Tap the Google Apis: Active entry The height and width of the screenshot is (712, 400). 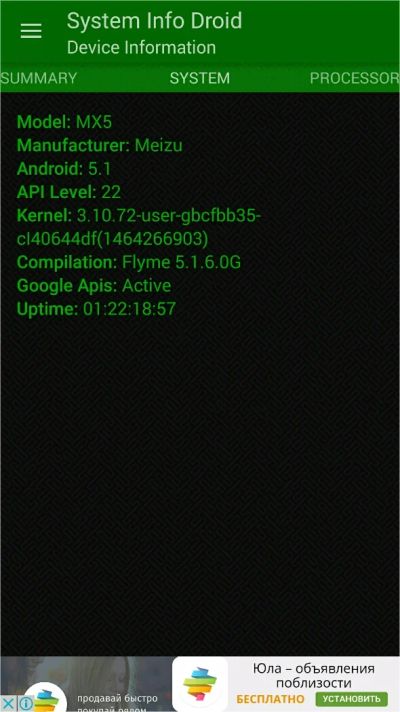(94, 286)
